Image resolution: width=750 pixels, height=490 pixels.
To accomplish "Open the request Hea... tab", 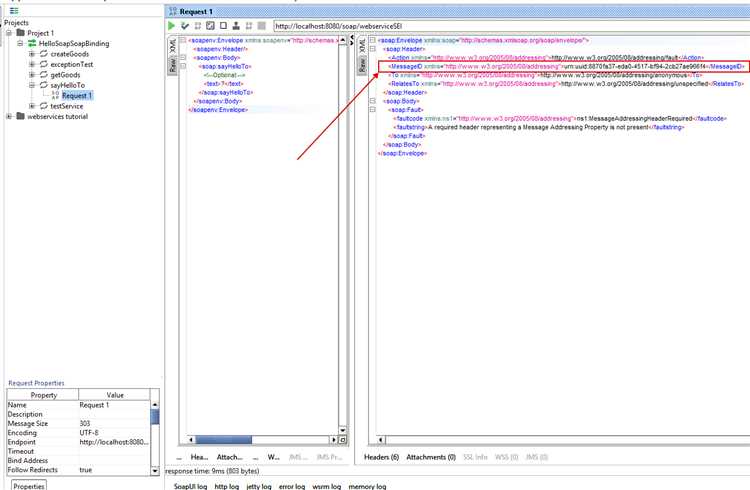I will [199, 457].
